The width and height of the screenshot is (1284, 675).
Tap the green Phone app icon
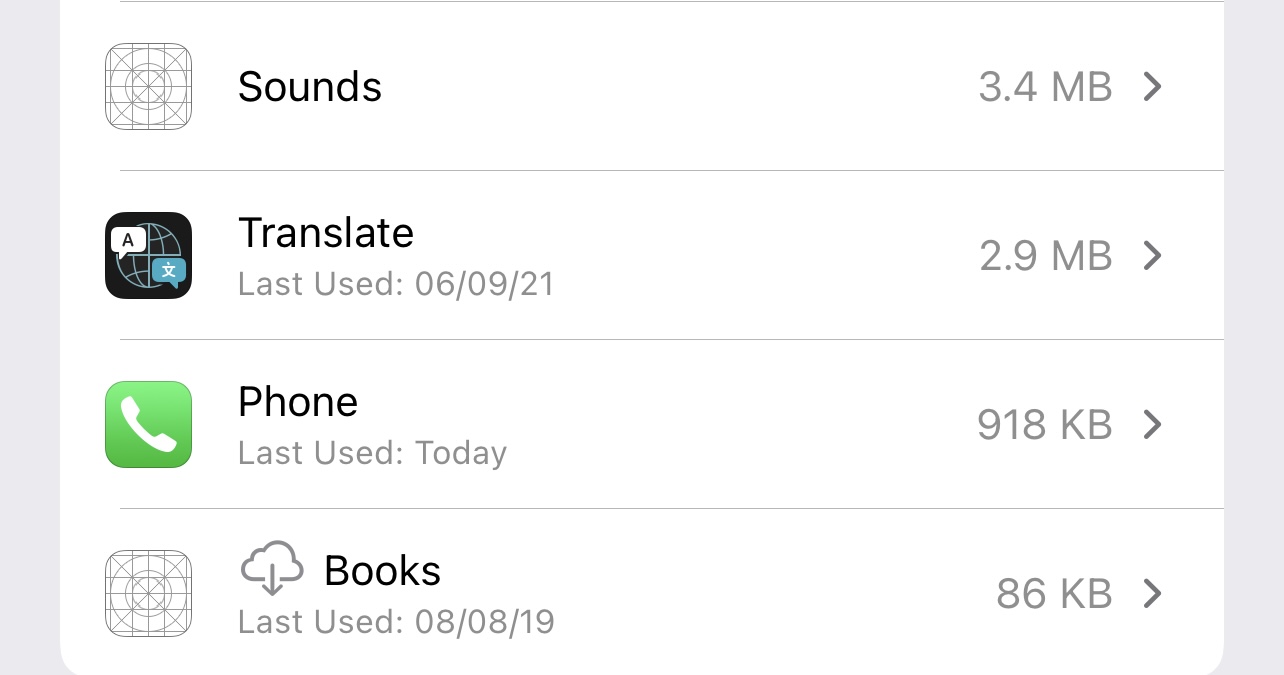coord(148,425)
